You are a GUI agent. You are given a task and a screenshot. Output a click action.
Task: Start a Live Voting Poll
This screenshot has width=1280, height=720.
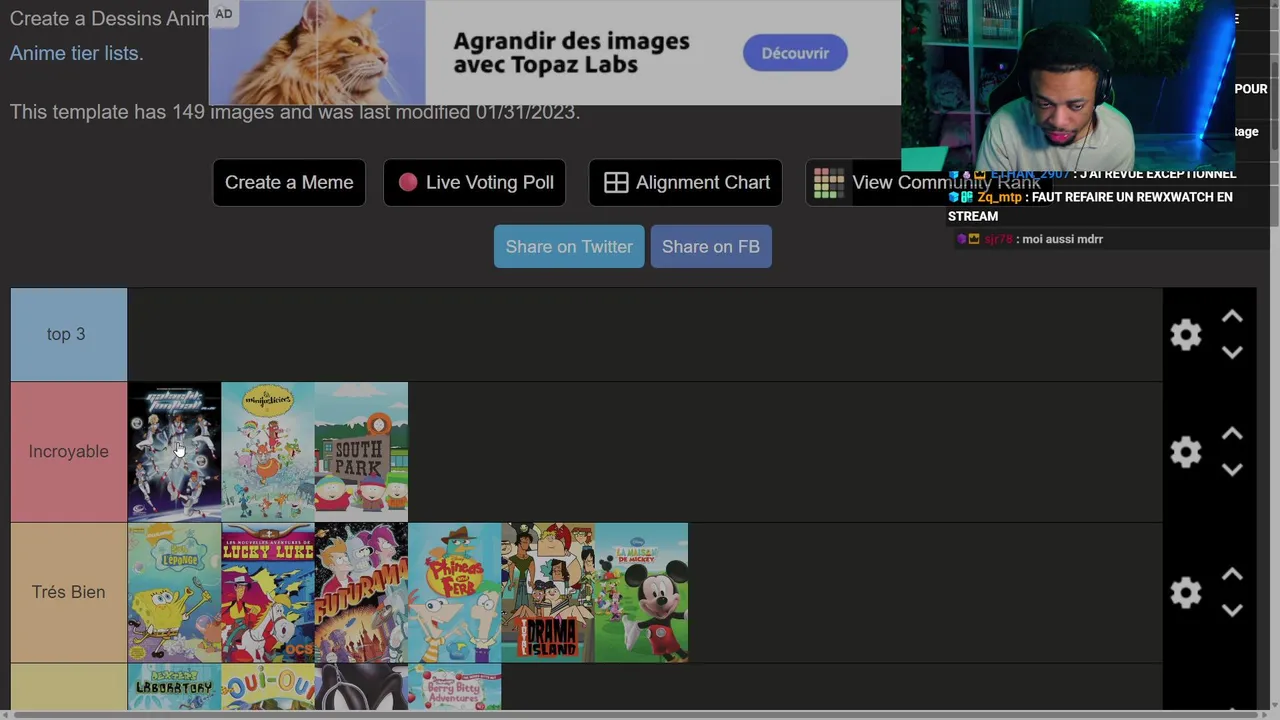point(475,182)
